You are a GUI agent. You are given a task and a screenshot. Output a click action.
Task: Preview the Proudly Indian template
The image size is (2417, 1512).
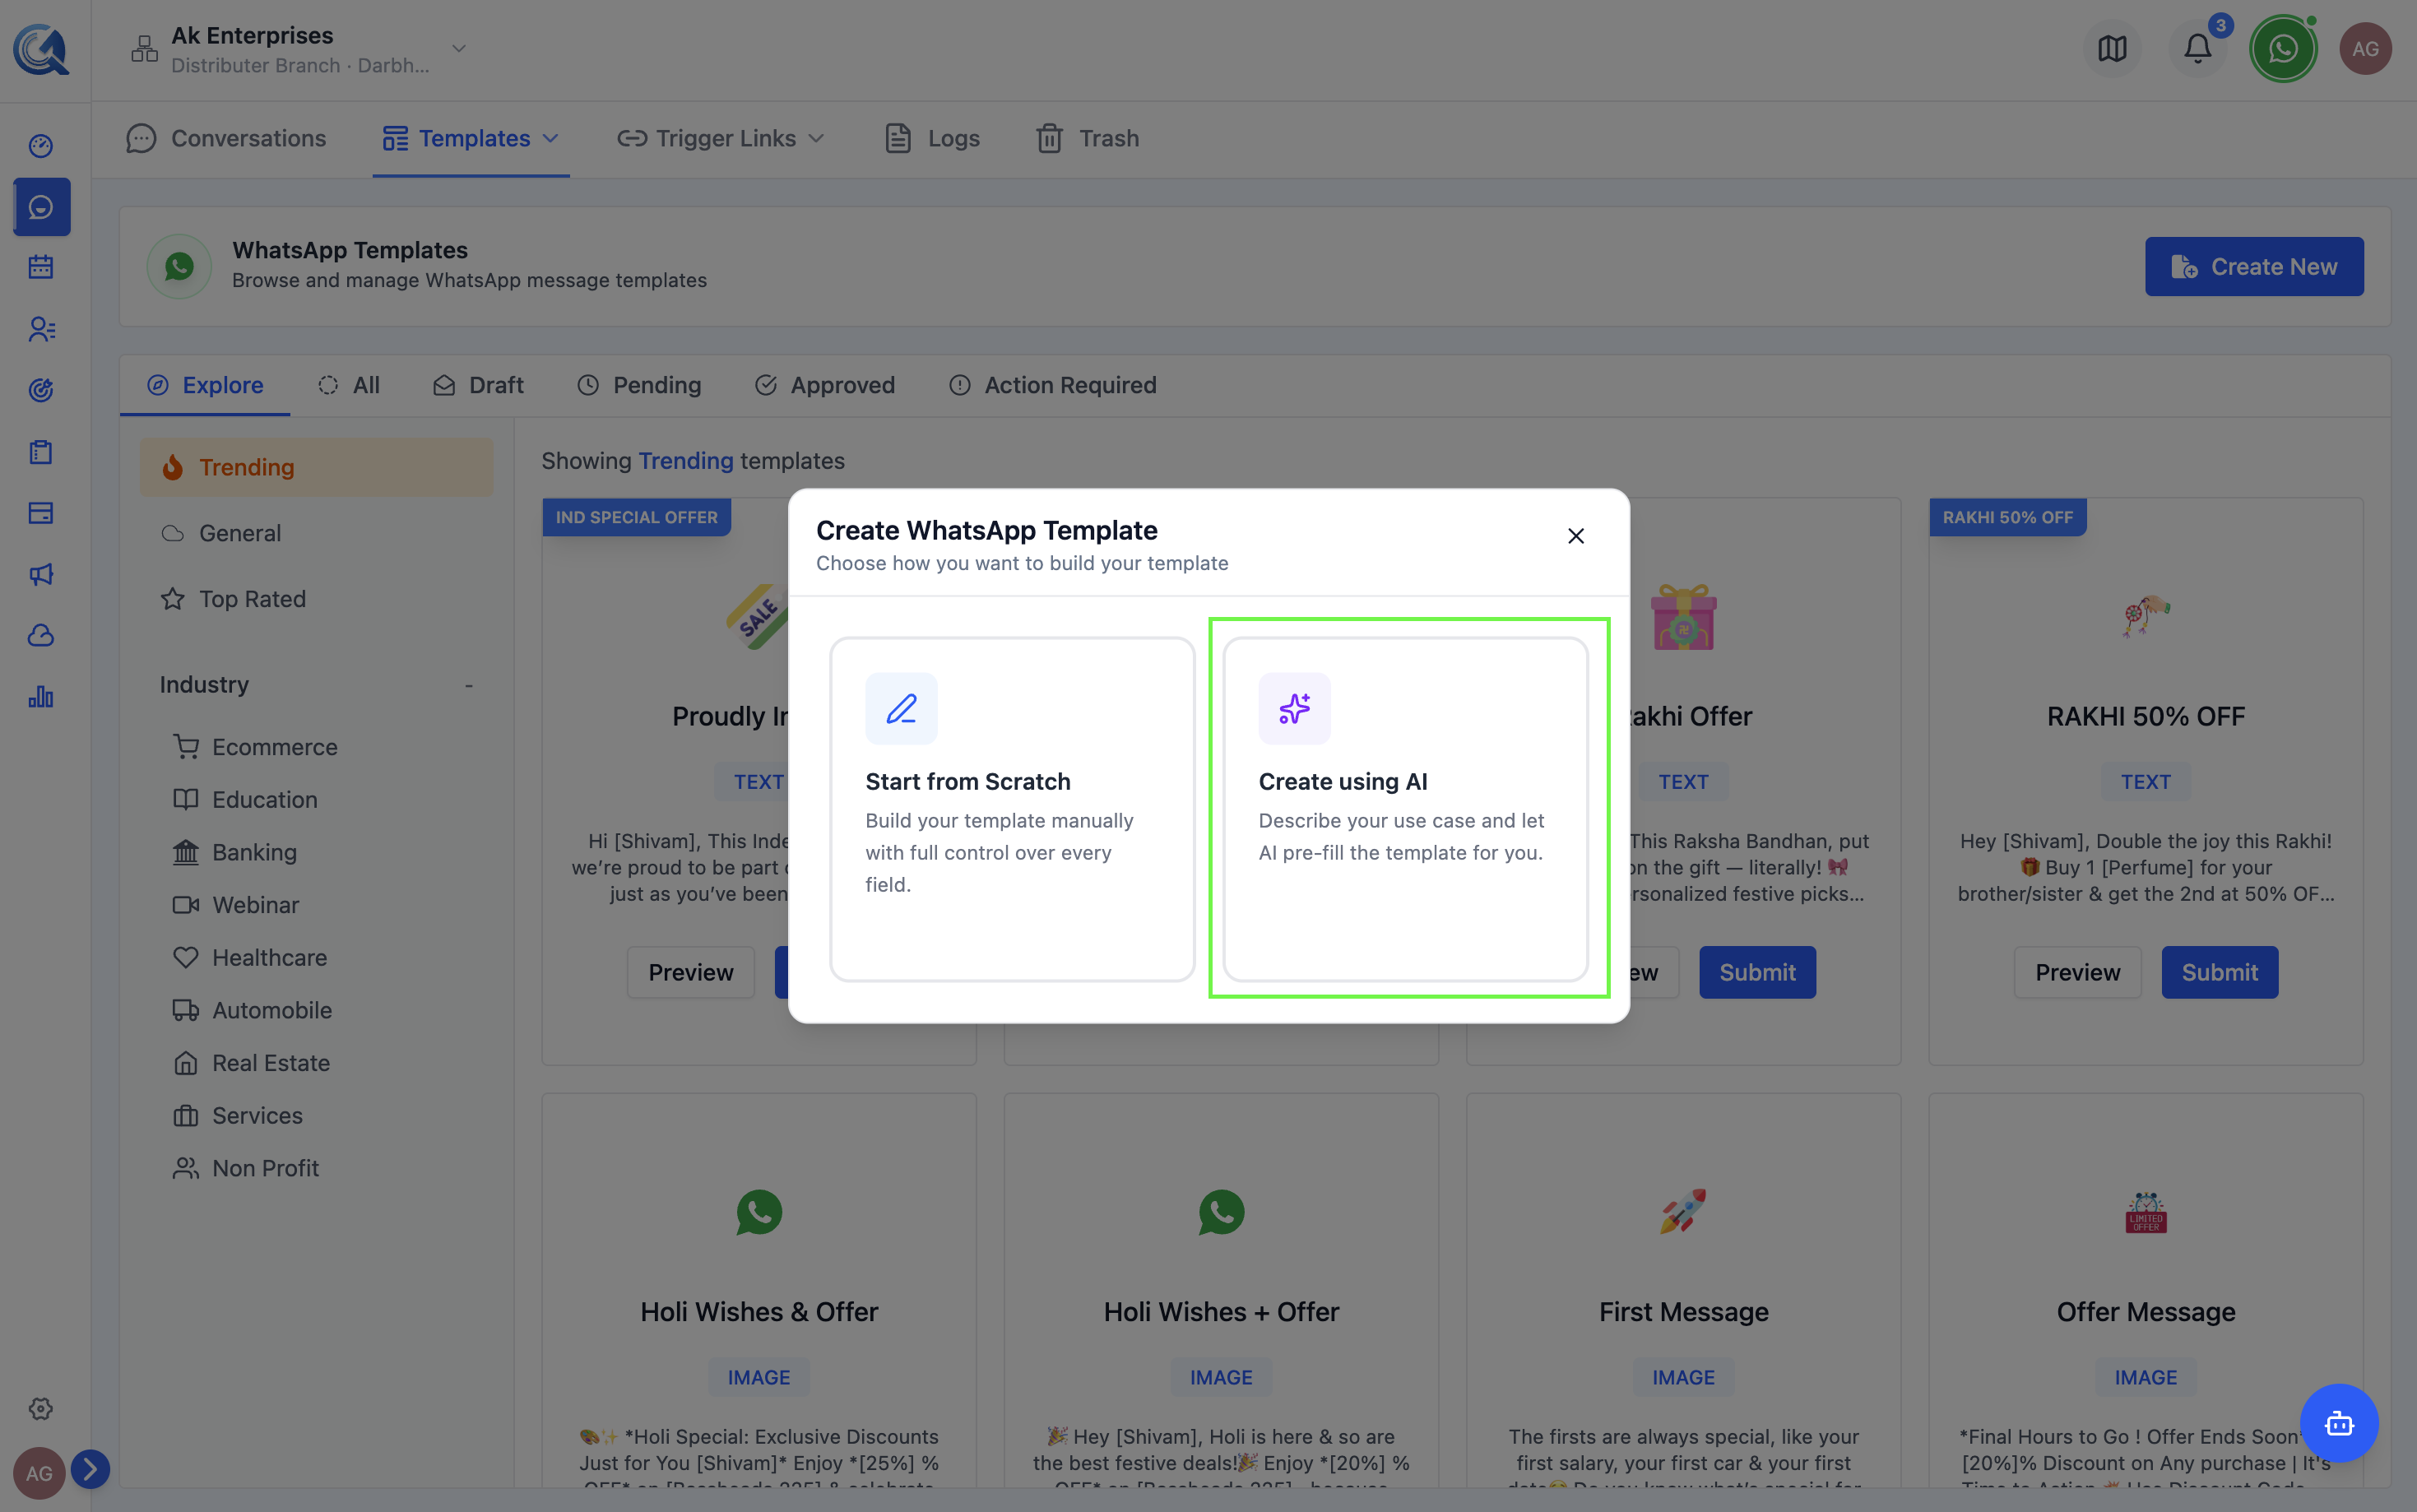691,972
